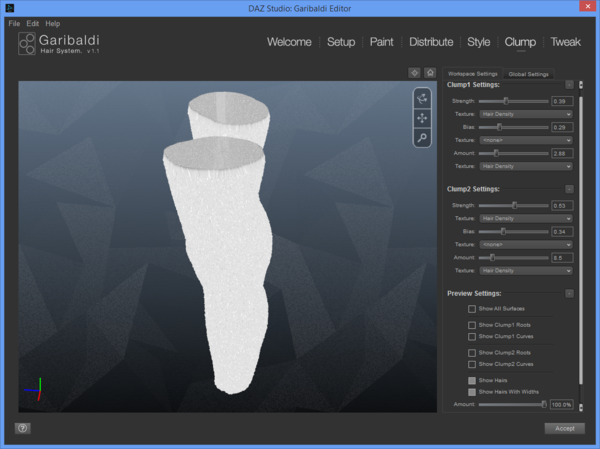Close the Garibaldi Editor window

click(588, 6)
